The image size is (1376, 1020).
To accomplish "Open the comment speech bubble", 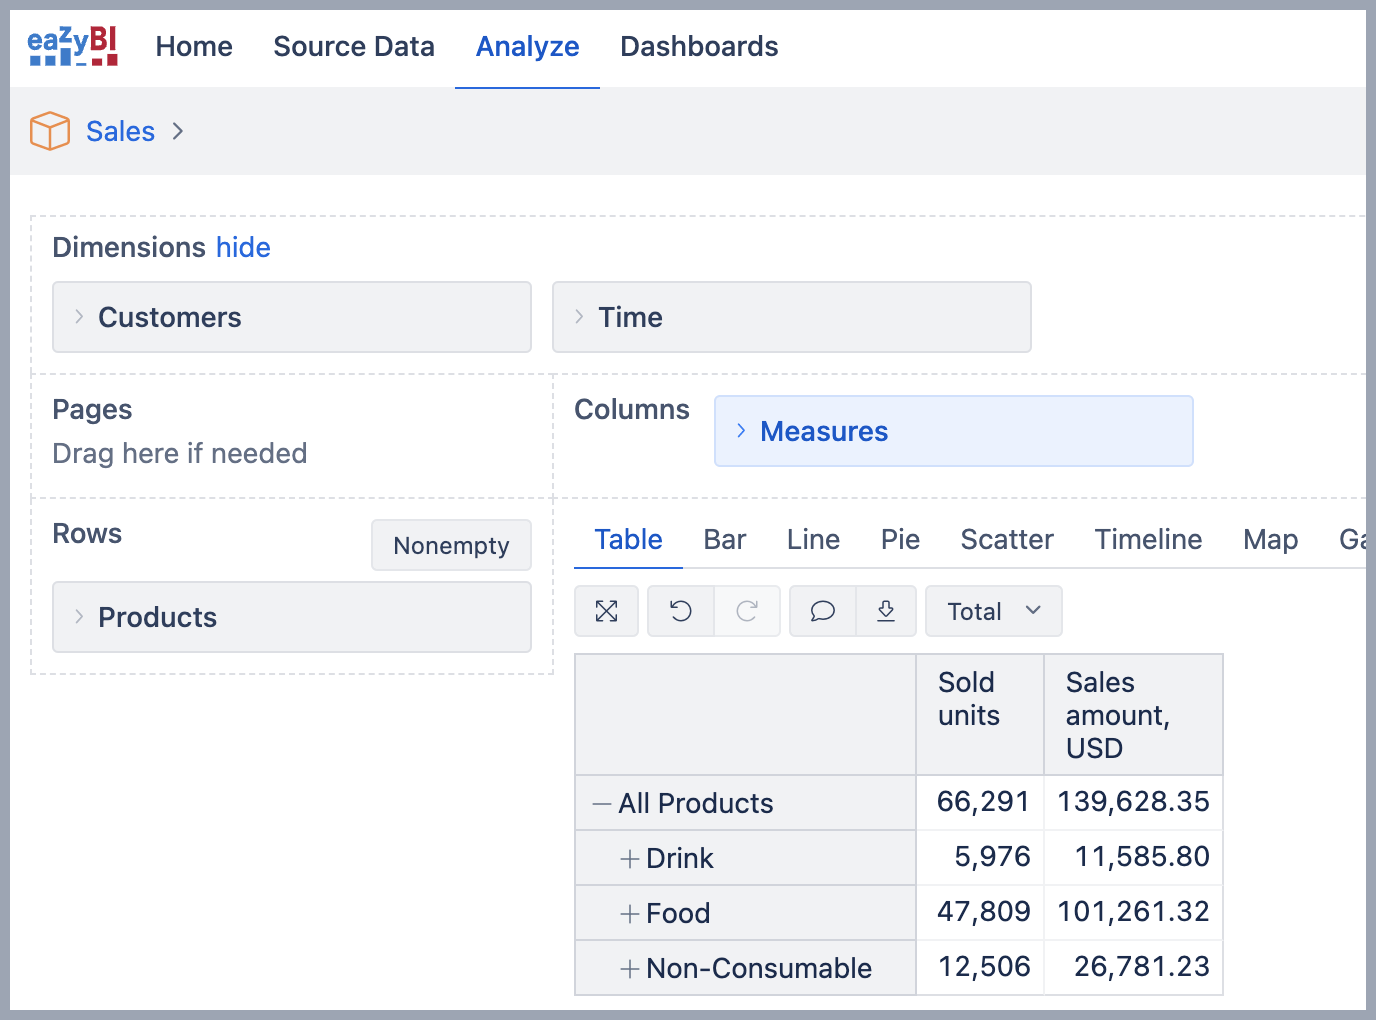I will 822,611.
